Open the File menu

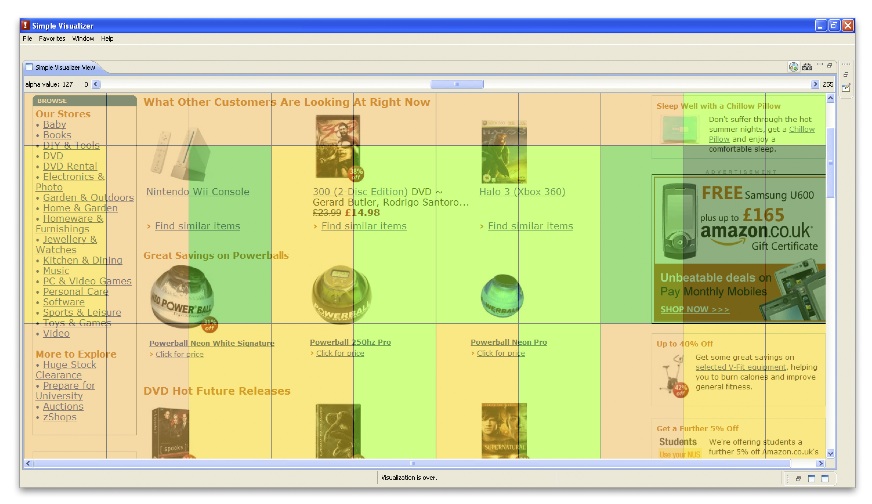[x=28, y=39]
